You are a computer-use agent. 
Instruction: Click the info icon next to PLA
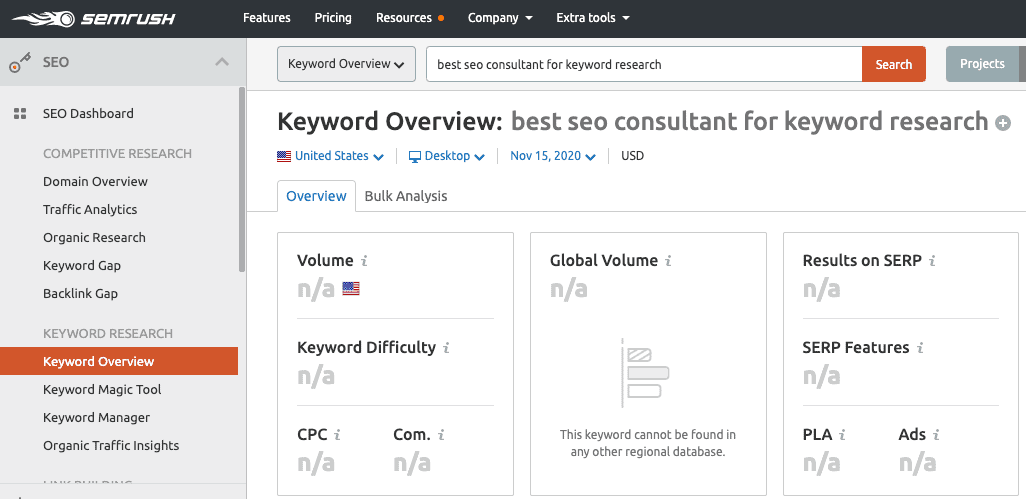[x=842, y=435]
